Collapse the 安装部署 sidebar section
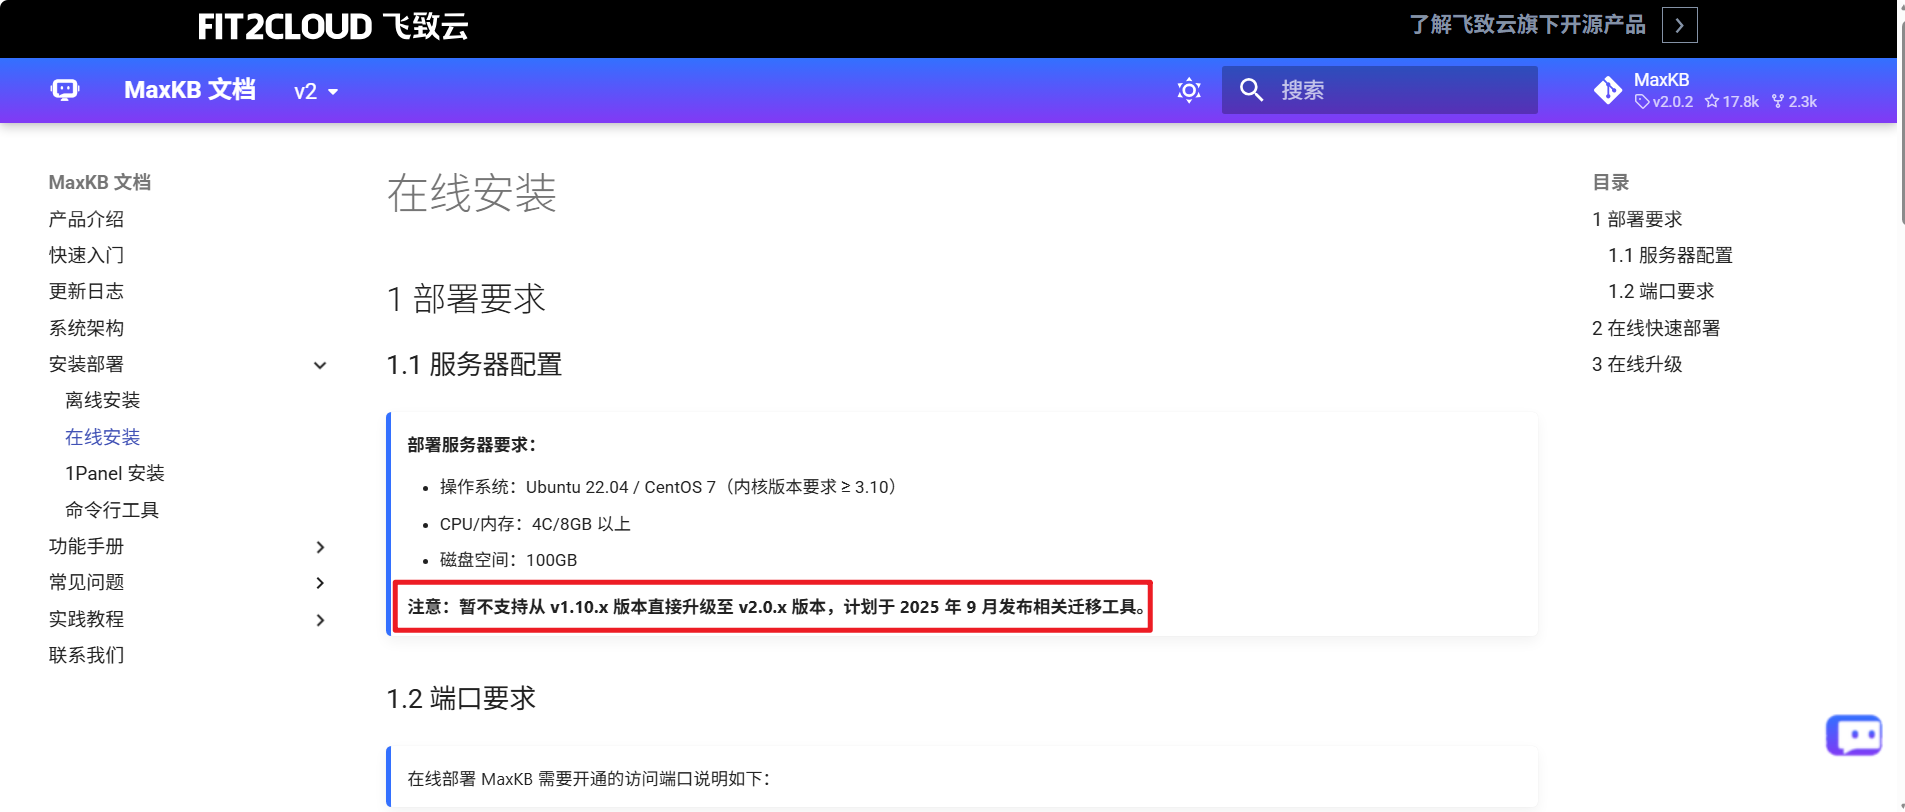The width and height of the screenshot is (1905, 812). click(x=320, y=365)
